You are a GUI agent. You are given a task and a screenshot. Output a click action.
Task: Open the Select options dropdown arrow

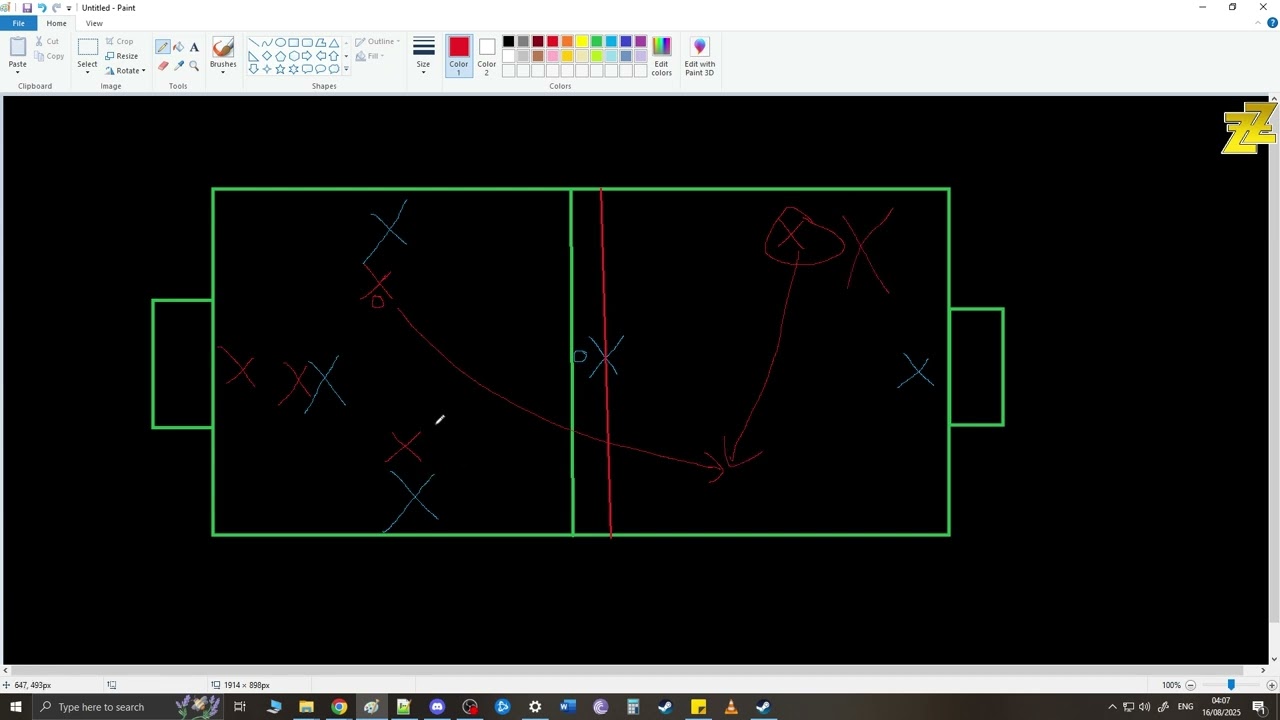(x=87, y=71)
